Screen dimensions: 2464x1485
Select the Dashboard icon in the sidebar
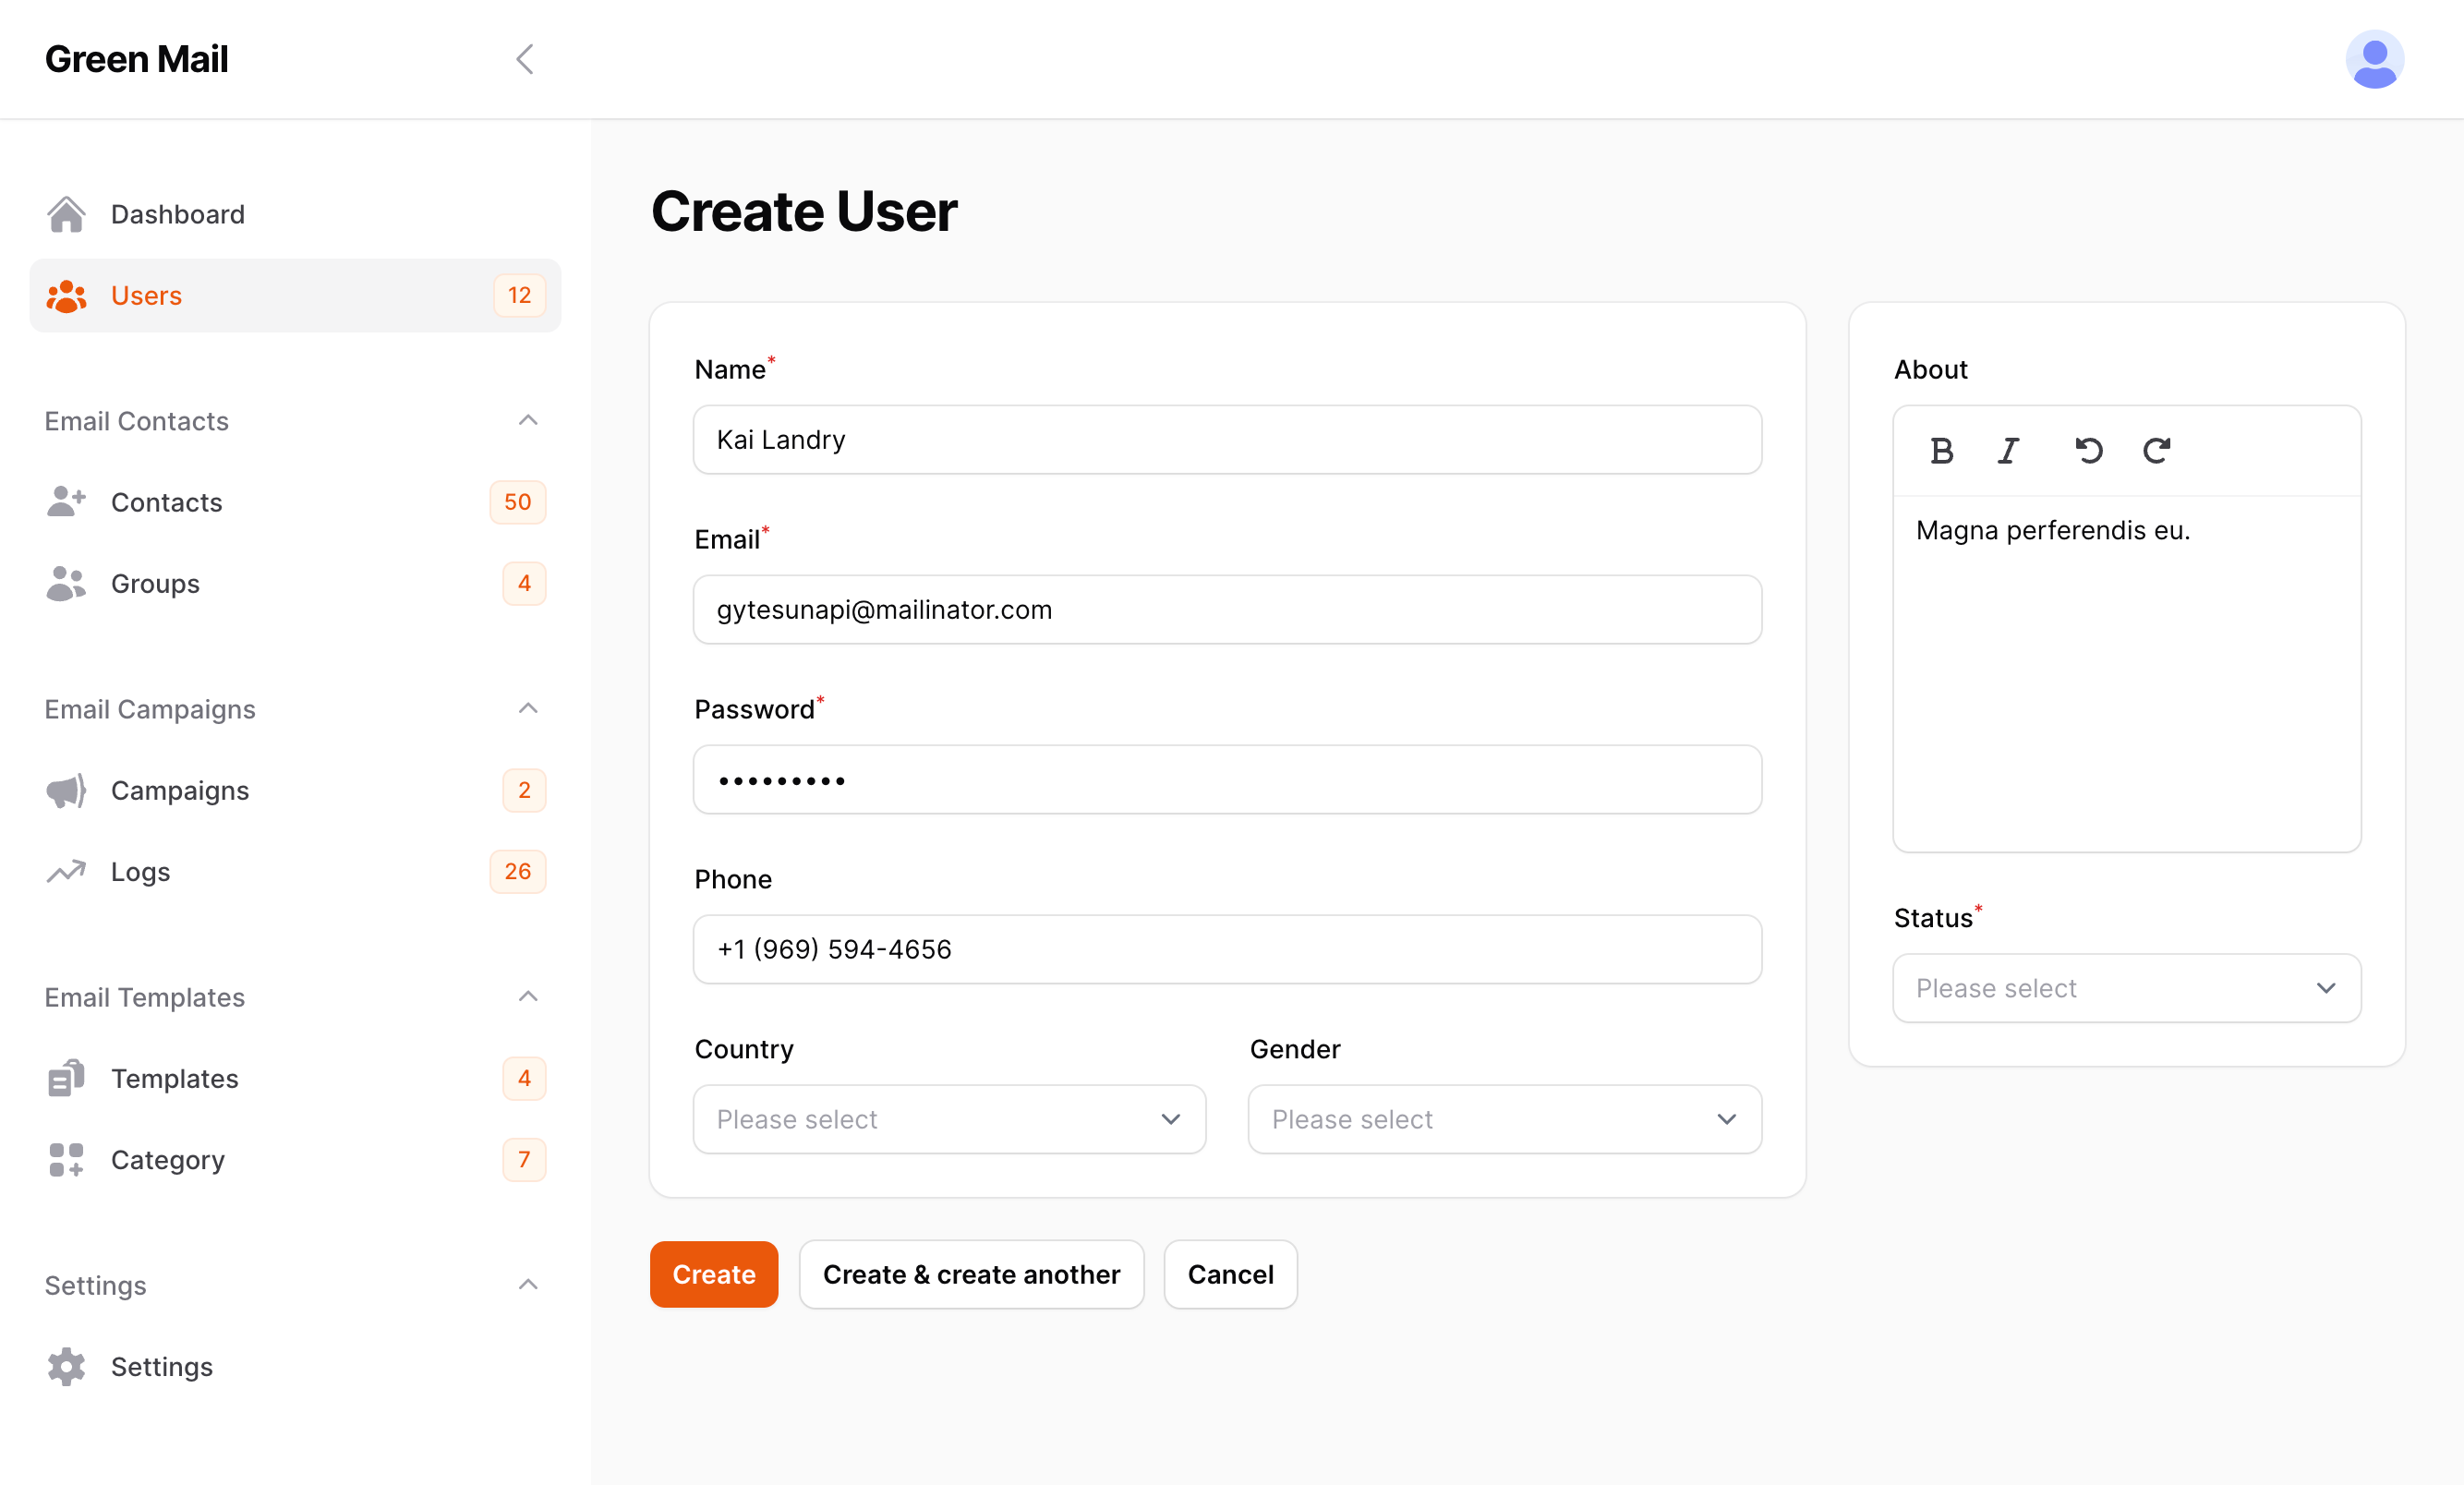coord(66,213)
